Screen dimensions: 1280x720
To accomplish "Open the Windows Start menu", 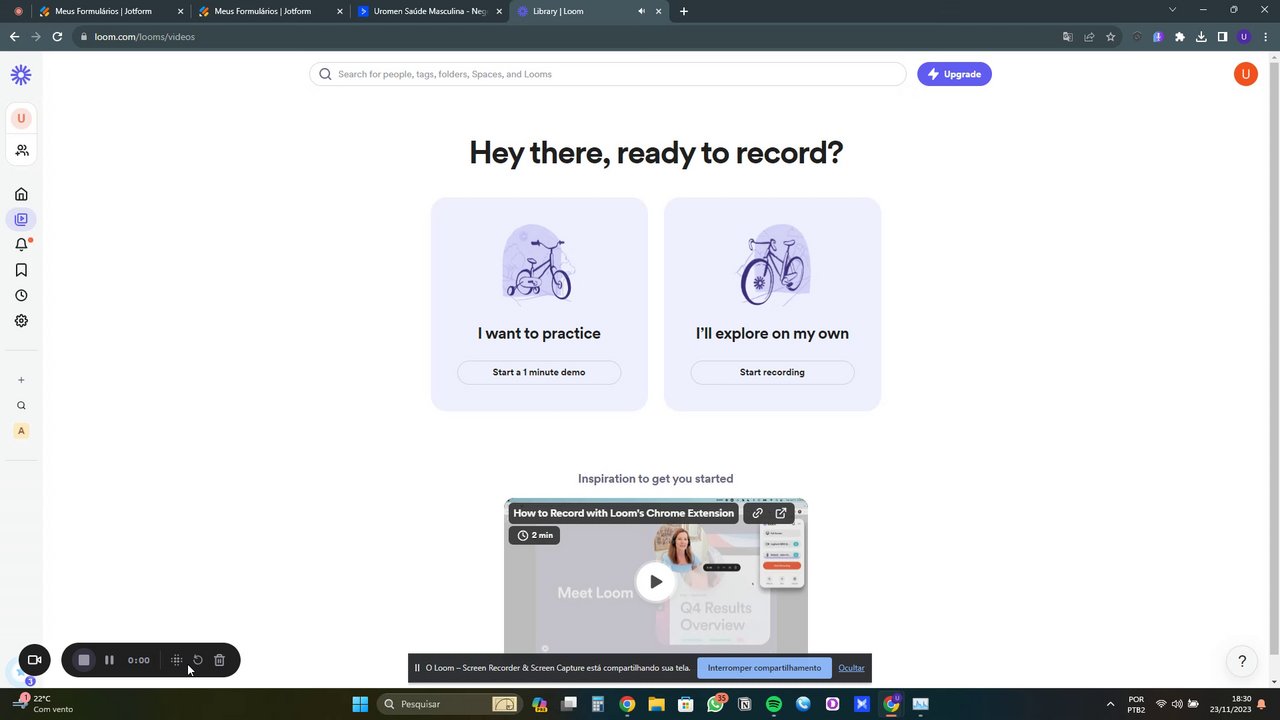I will pyautogui.click(x=360, y=704).
